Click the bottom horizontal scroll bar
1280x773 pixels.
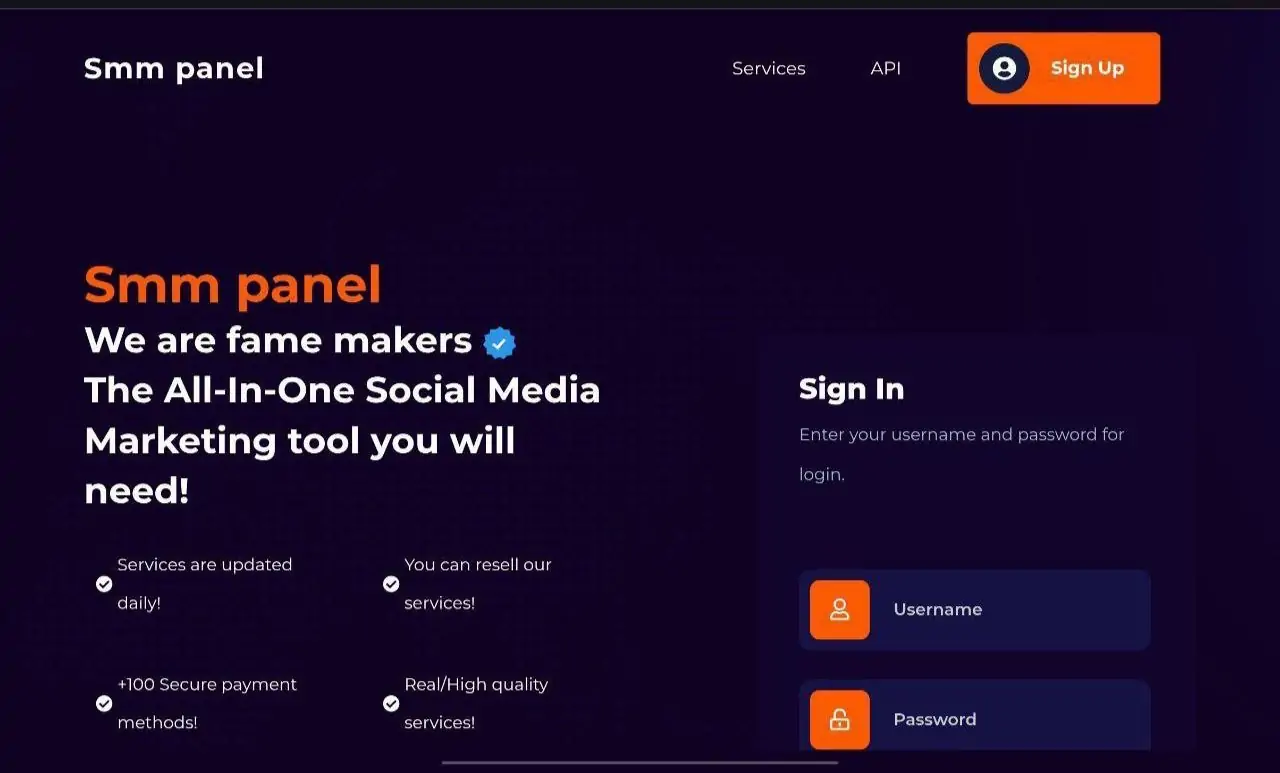[640, 763]
